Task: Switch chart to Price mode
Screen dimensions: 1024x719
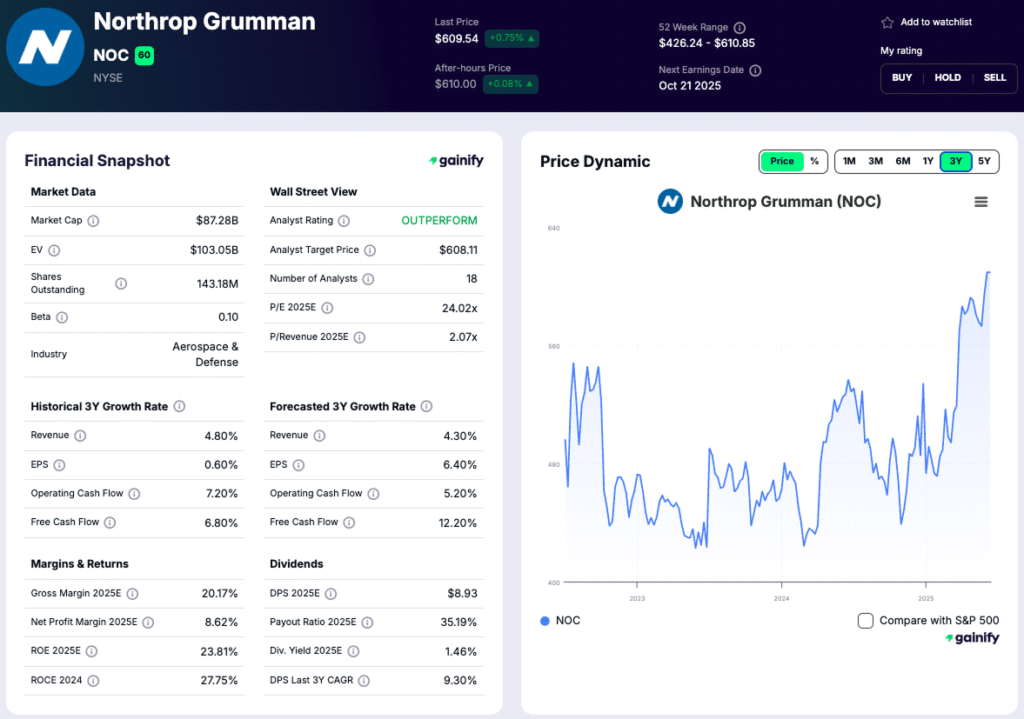Action: (782, 161)
